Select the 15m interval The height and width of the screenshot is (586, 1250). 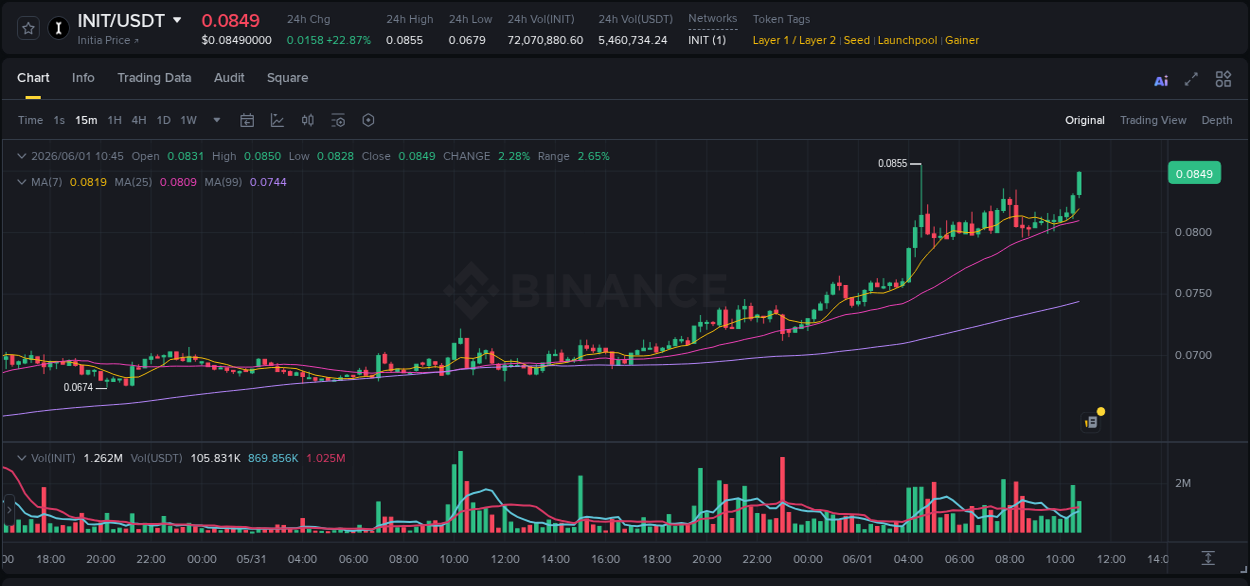click(86, 120)
